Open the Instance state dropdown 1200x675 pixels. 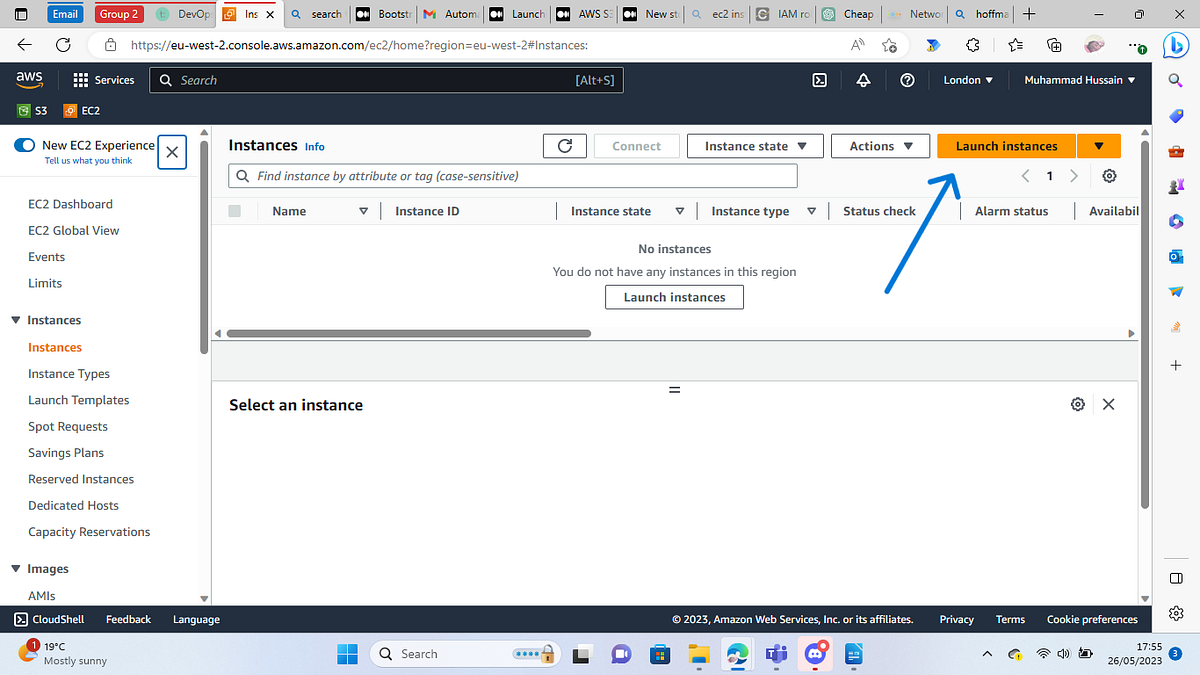click(755, 146)
